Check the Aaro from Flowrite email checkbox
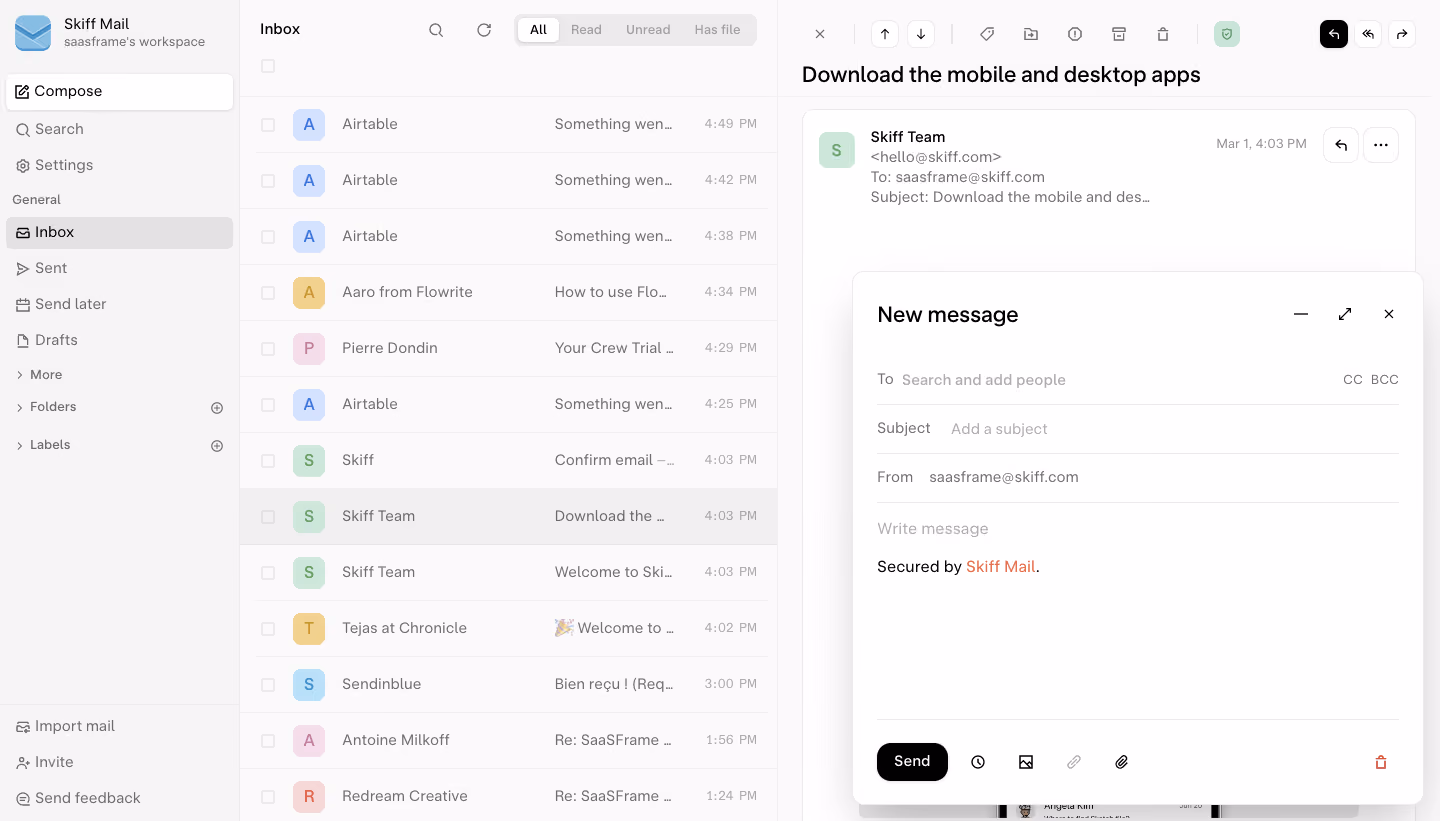Viewport: 1440px width, 821px height. (268, 293)
